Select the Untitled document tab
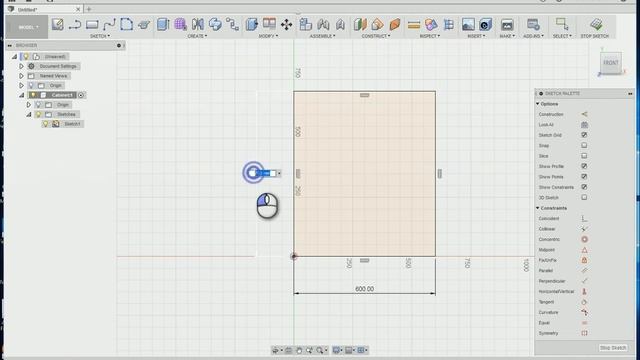 pos(43,9)
